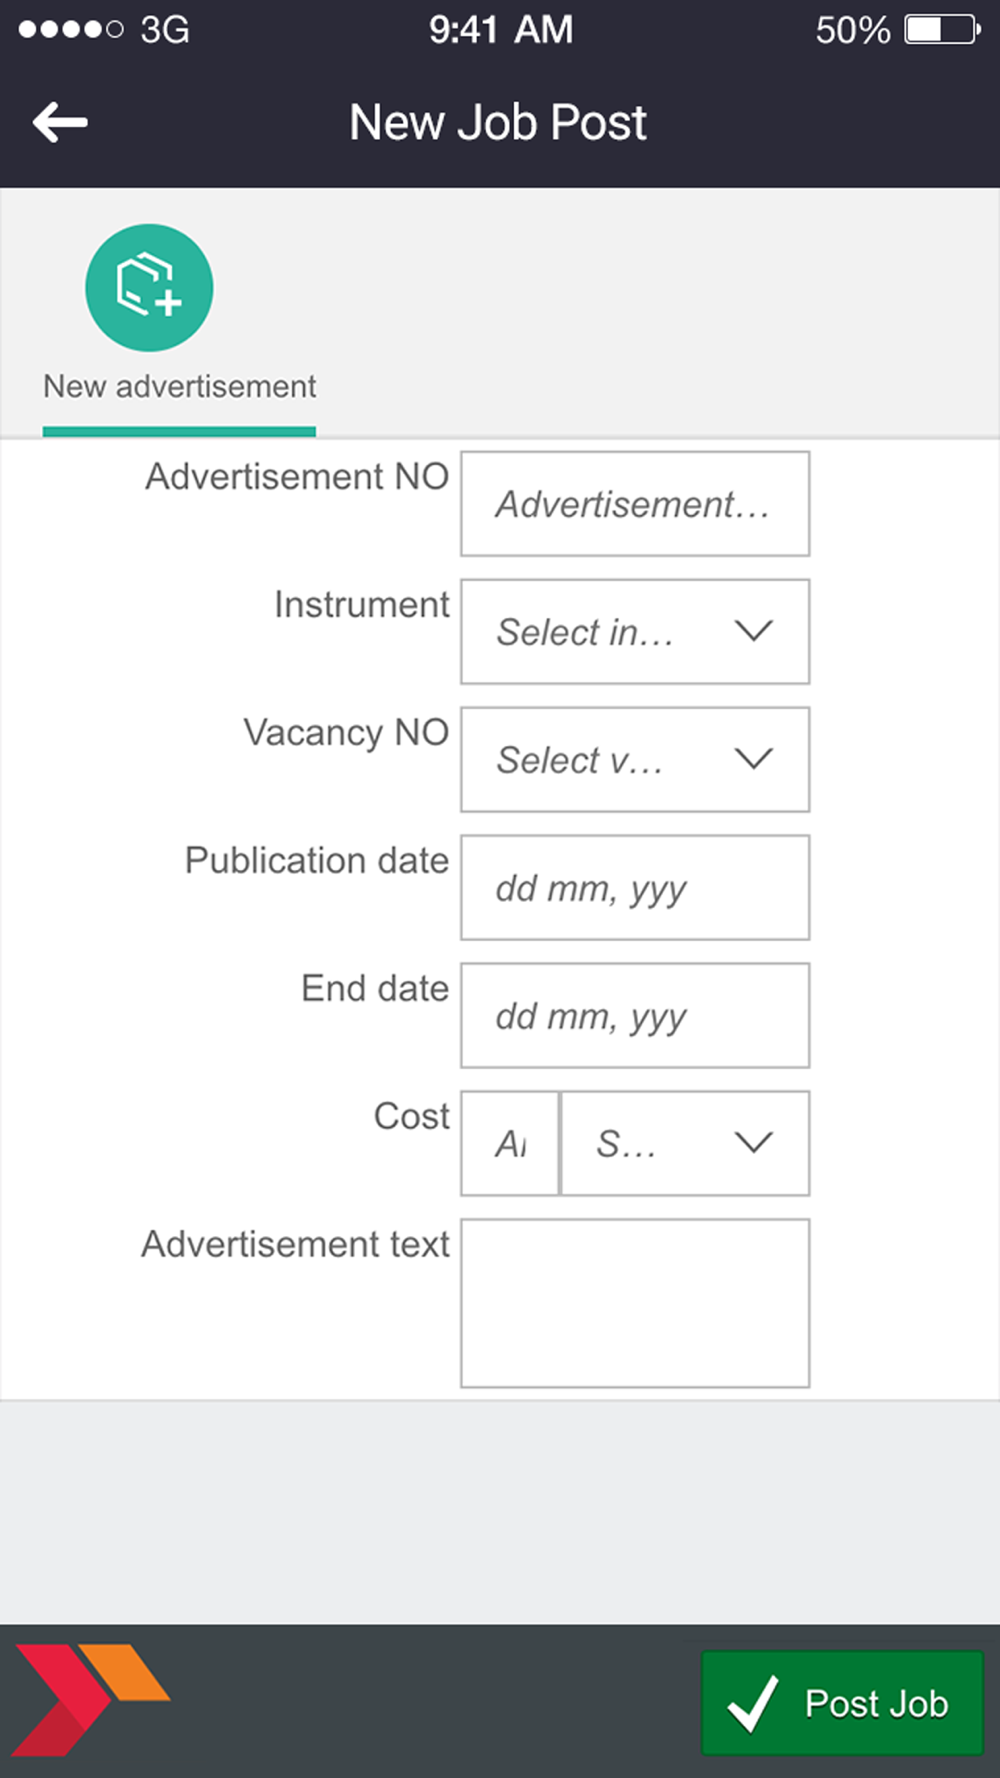
Task: Focus the Advertisement NO field
Action: (x=635, y=504)
